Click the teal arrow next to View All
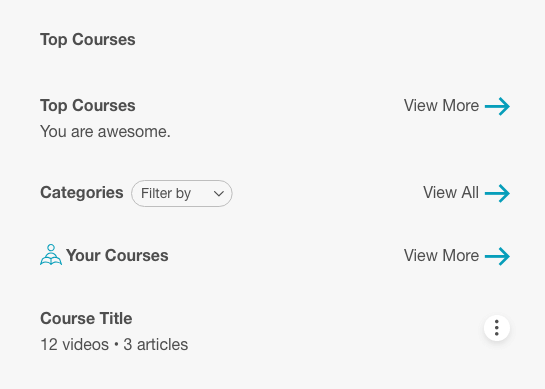 [x=497, y=193]
